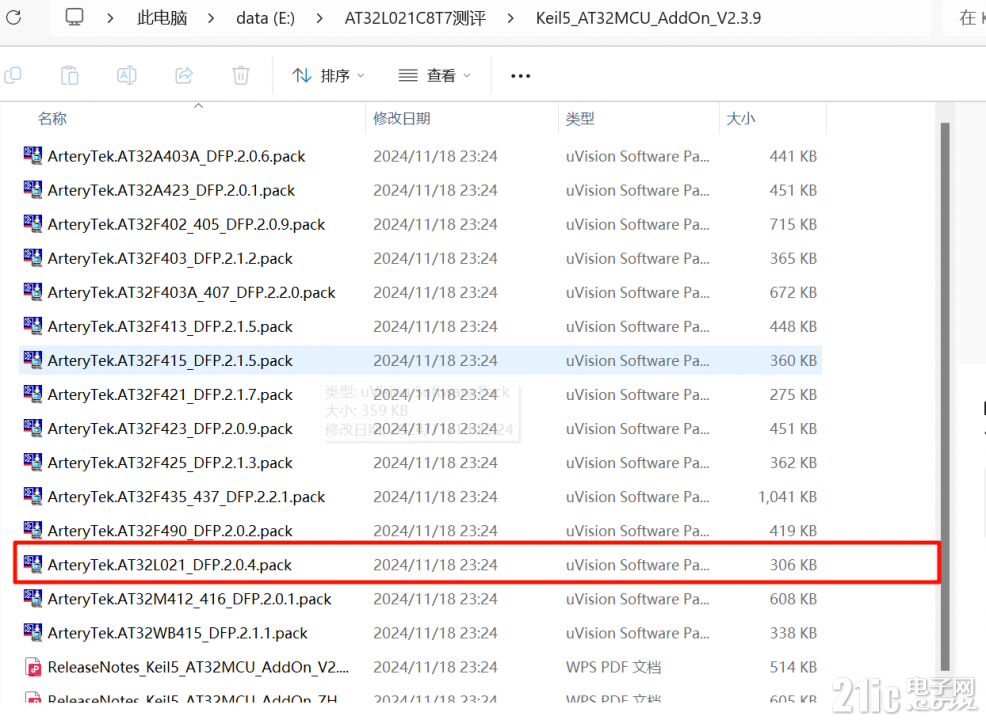The width and height of the screenshot is (986, 720).
Task: Select the AT32F421_DFP.2.1.7 pack file icon
Action: 33,393
